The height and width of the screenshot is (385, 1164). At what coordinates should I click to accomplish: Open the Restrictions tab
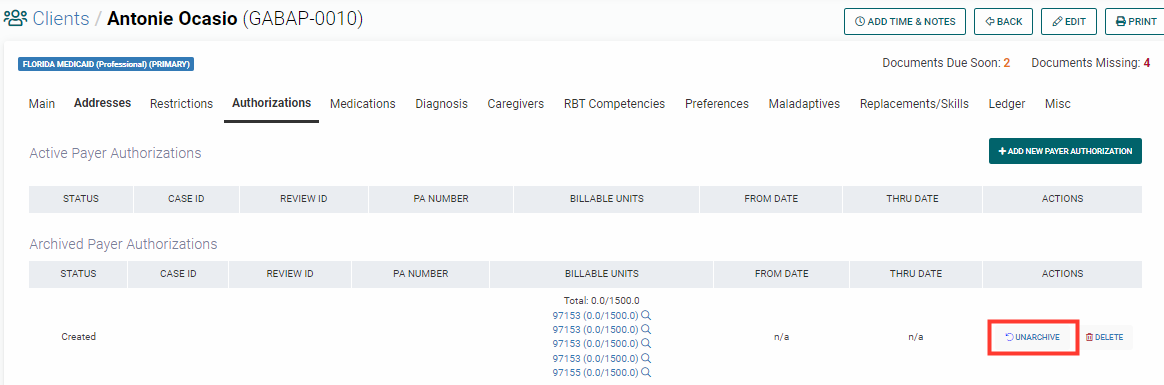point(181,104)
